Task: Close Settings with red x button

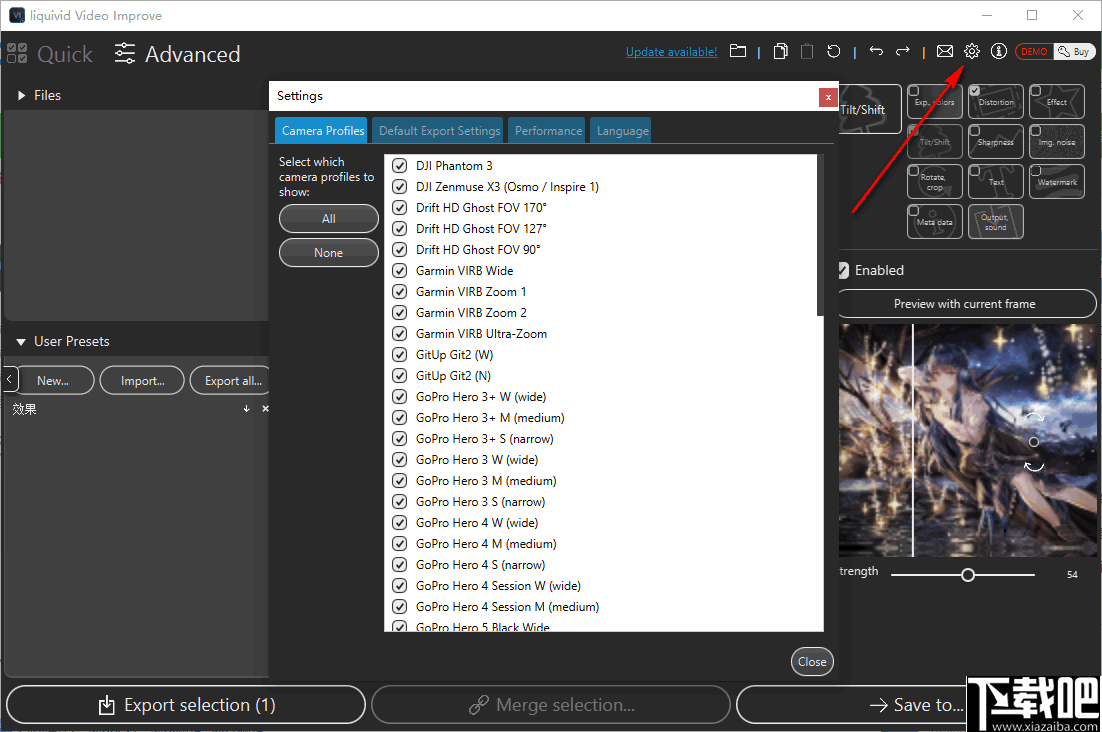Action: click(x=828, y=97)
